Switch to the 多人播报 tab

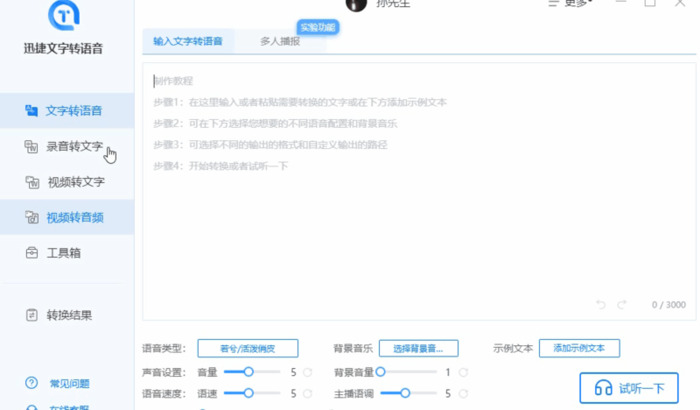pyautogui.click(x=280, y=42)
